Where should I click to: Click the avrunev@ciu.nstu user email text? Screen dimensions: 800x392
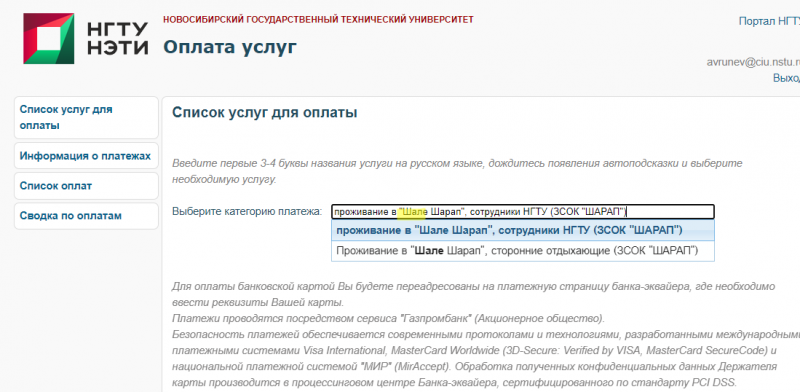(753, 62)
